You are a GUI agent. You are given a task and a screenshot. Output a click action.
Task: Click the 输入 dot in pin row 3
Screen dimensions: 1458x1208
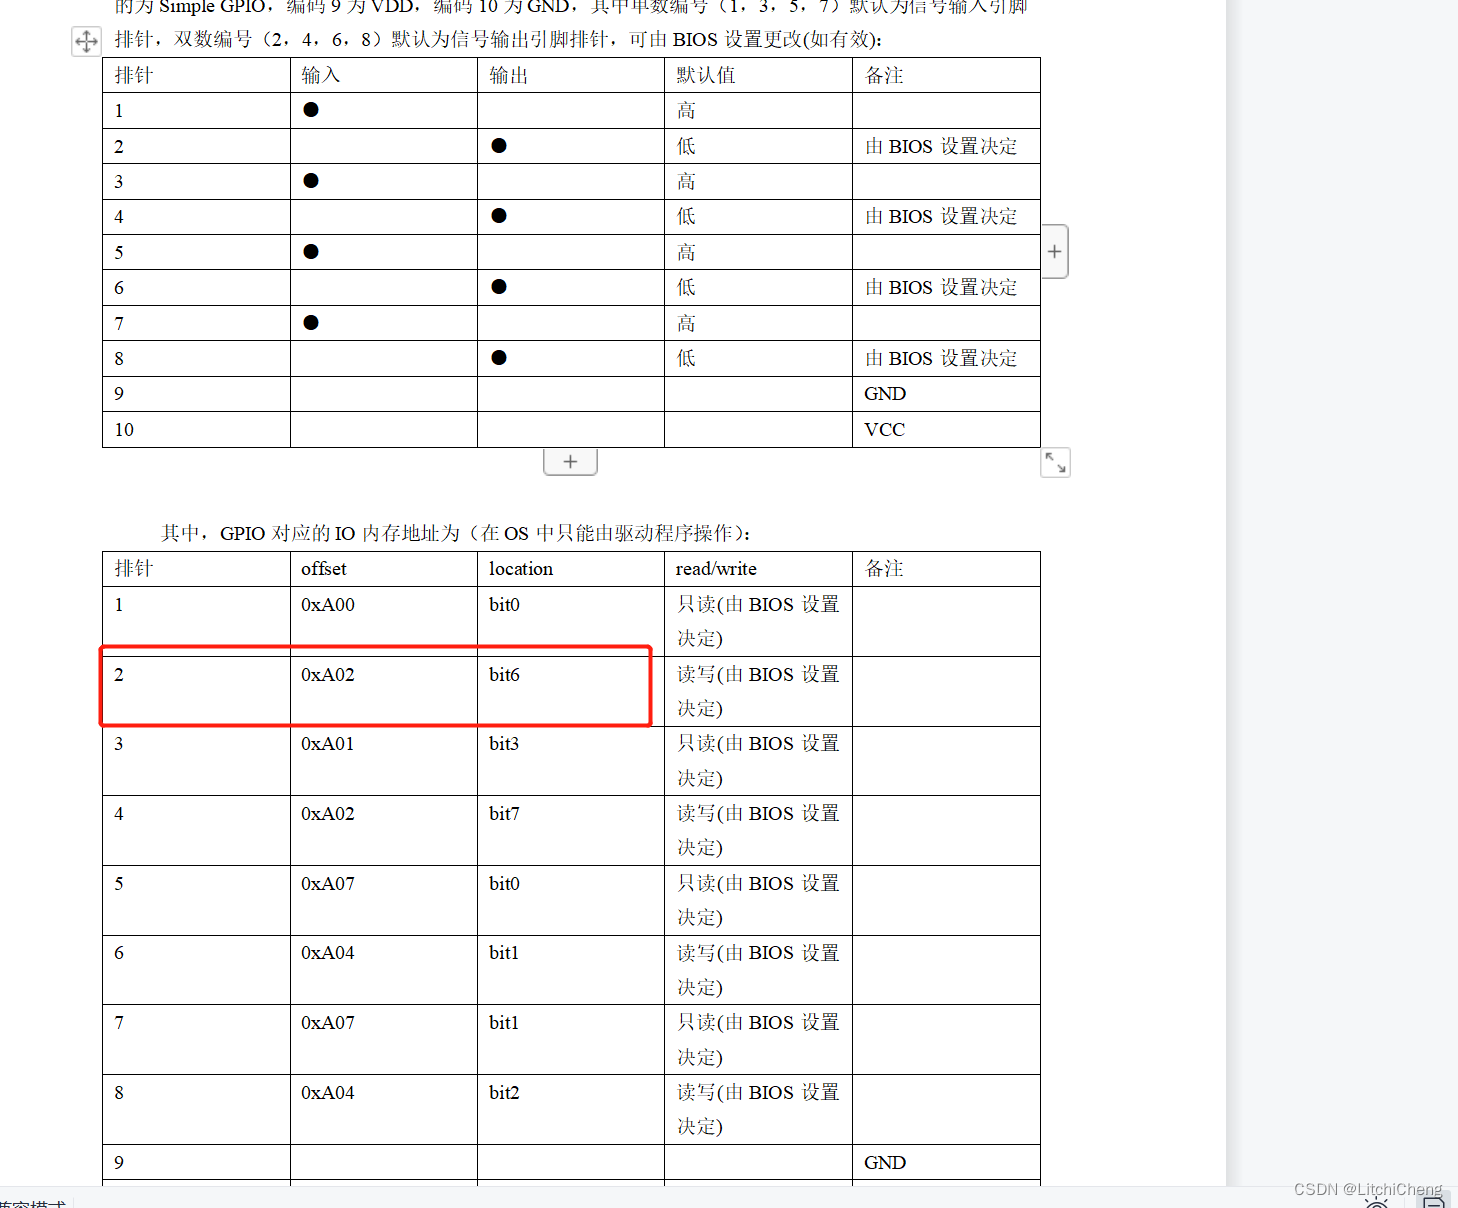[x=311, y=181]
